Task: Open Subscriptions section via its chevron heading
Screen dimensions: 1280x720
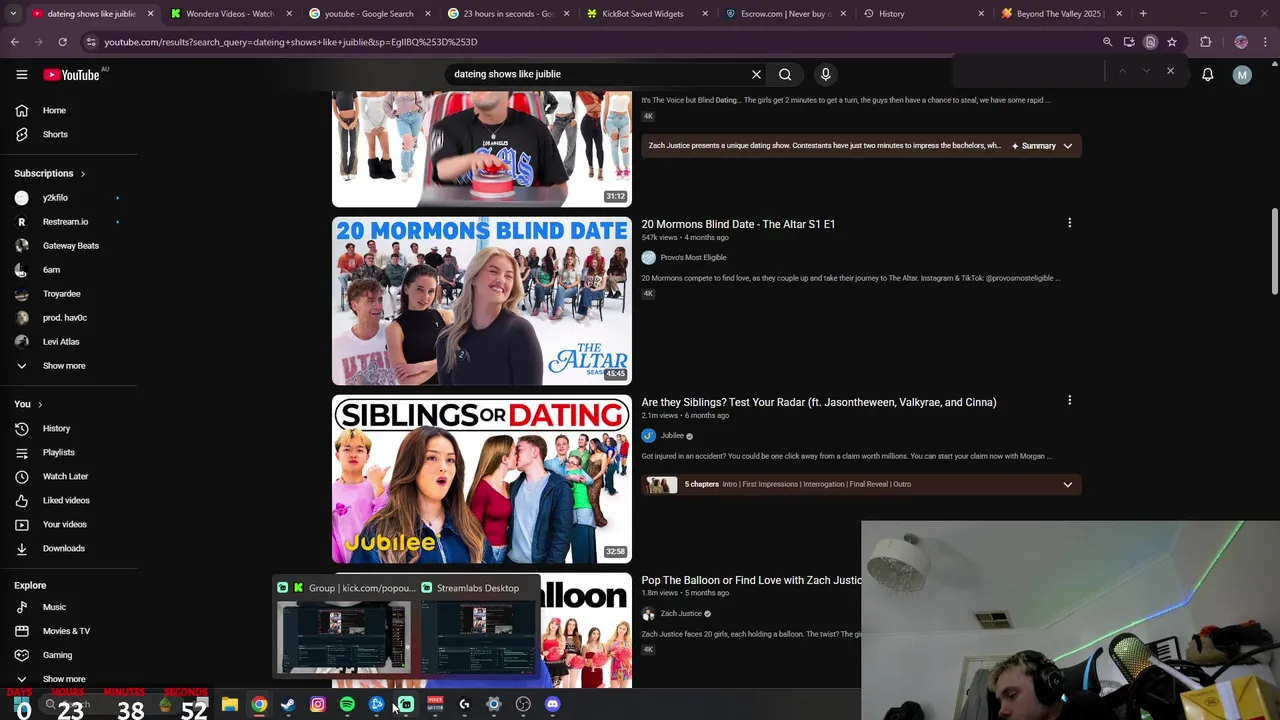Action: [x=50, y=174]
